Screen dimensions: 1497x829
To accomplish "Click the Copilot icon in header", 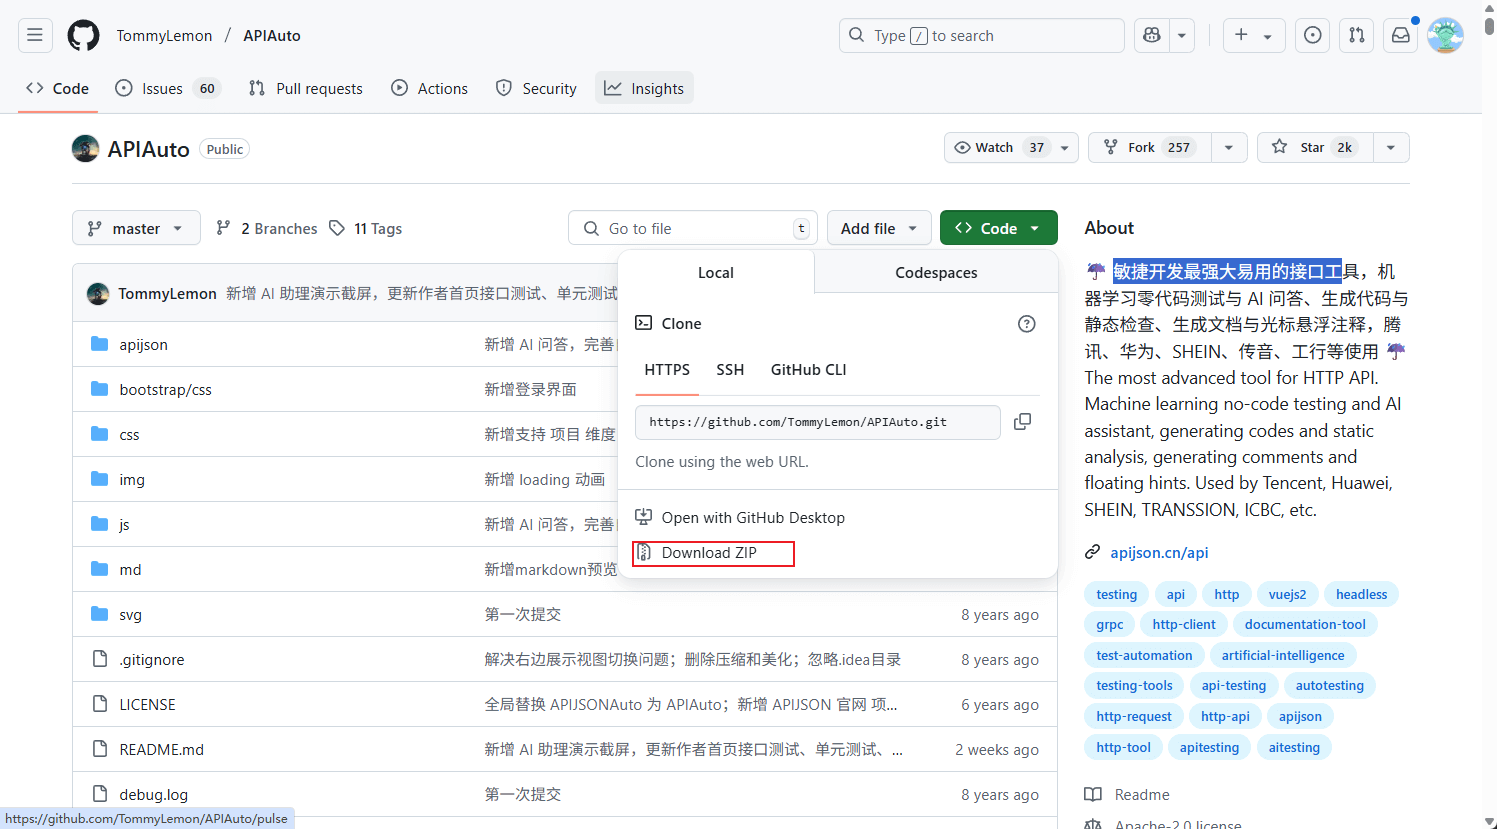I will (x=1152, y=36).
